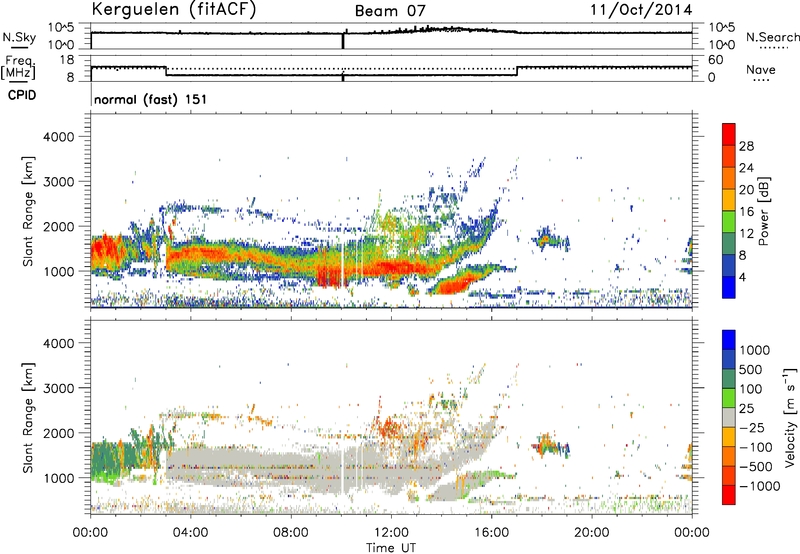
Task: Click the 'Time UT' axis label
Action: pos(391,547)
